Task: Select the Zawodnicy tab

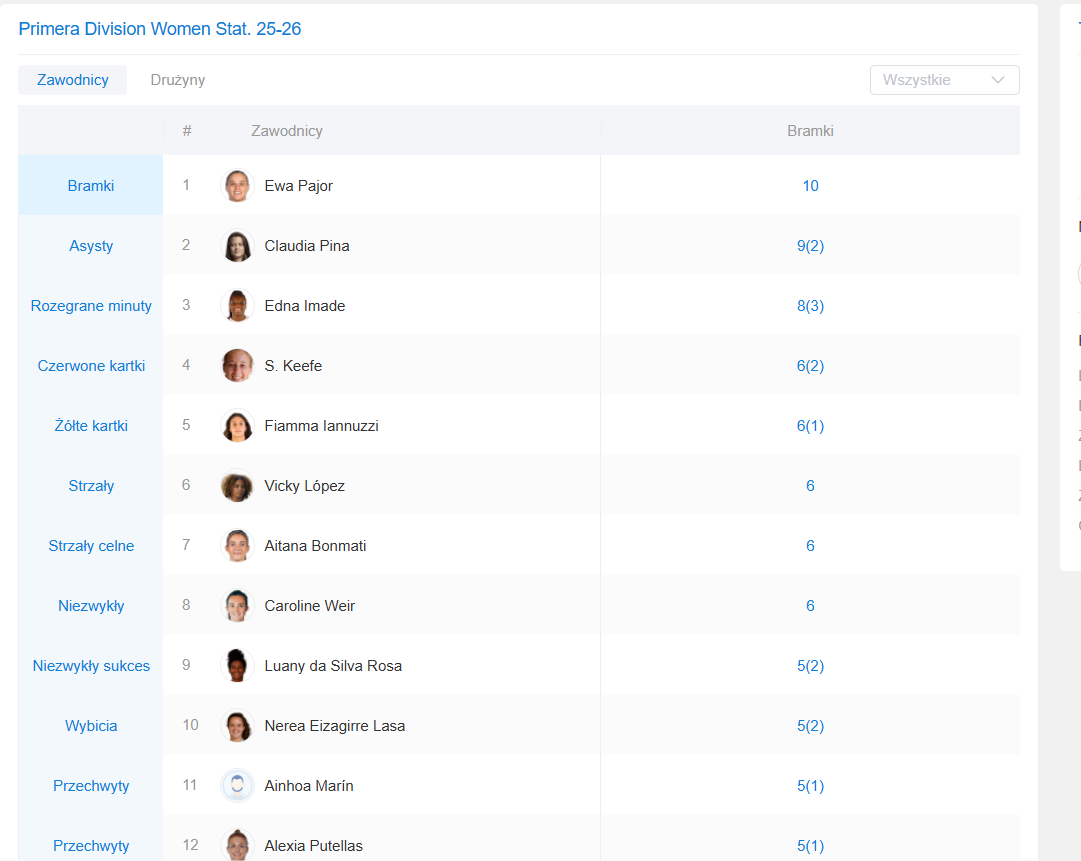Action: tap(73, 80)
